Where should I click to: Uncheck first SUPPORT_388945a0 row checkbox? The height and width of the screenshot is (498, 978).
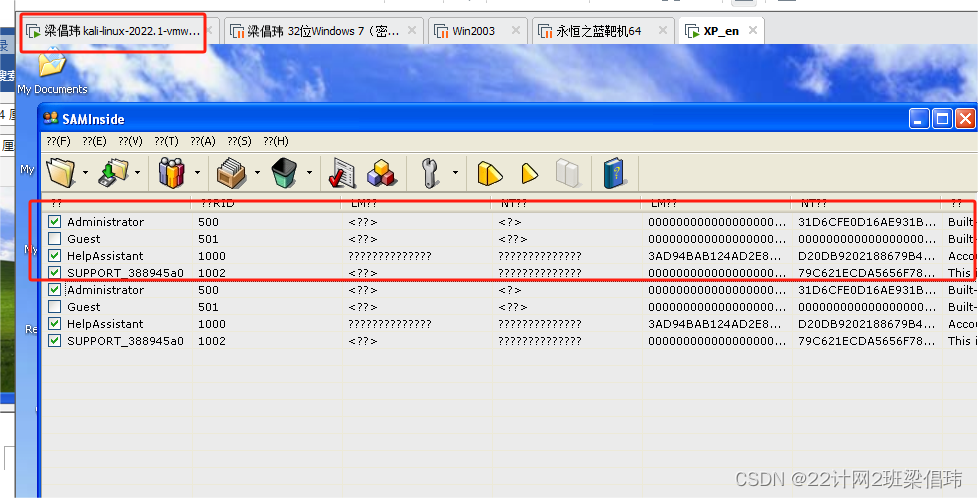pyautogui.click(x=55, y=272)
